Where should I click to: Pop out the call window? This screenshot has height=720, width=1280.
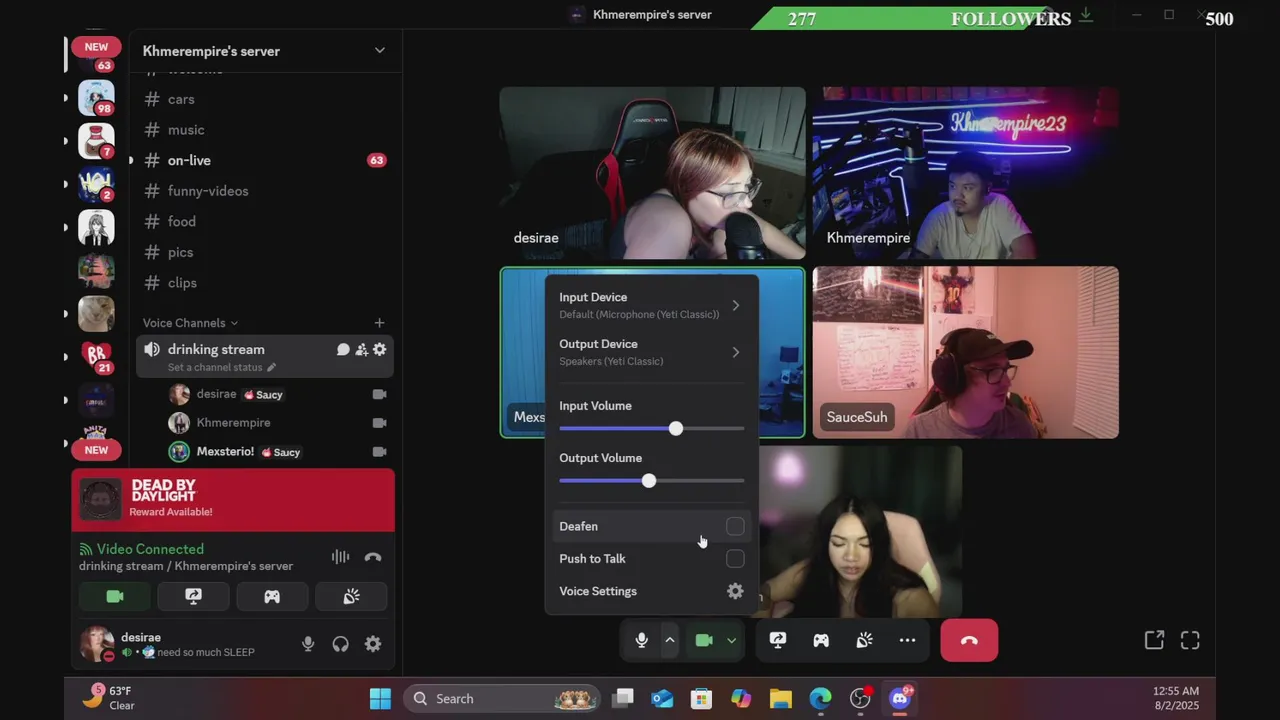[1154, 640]
